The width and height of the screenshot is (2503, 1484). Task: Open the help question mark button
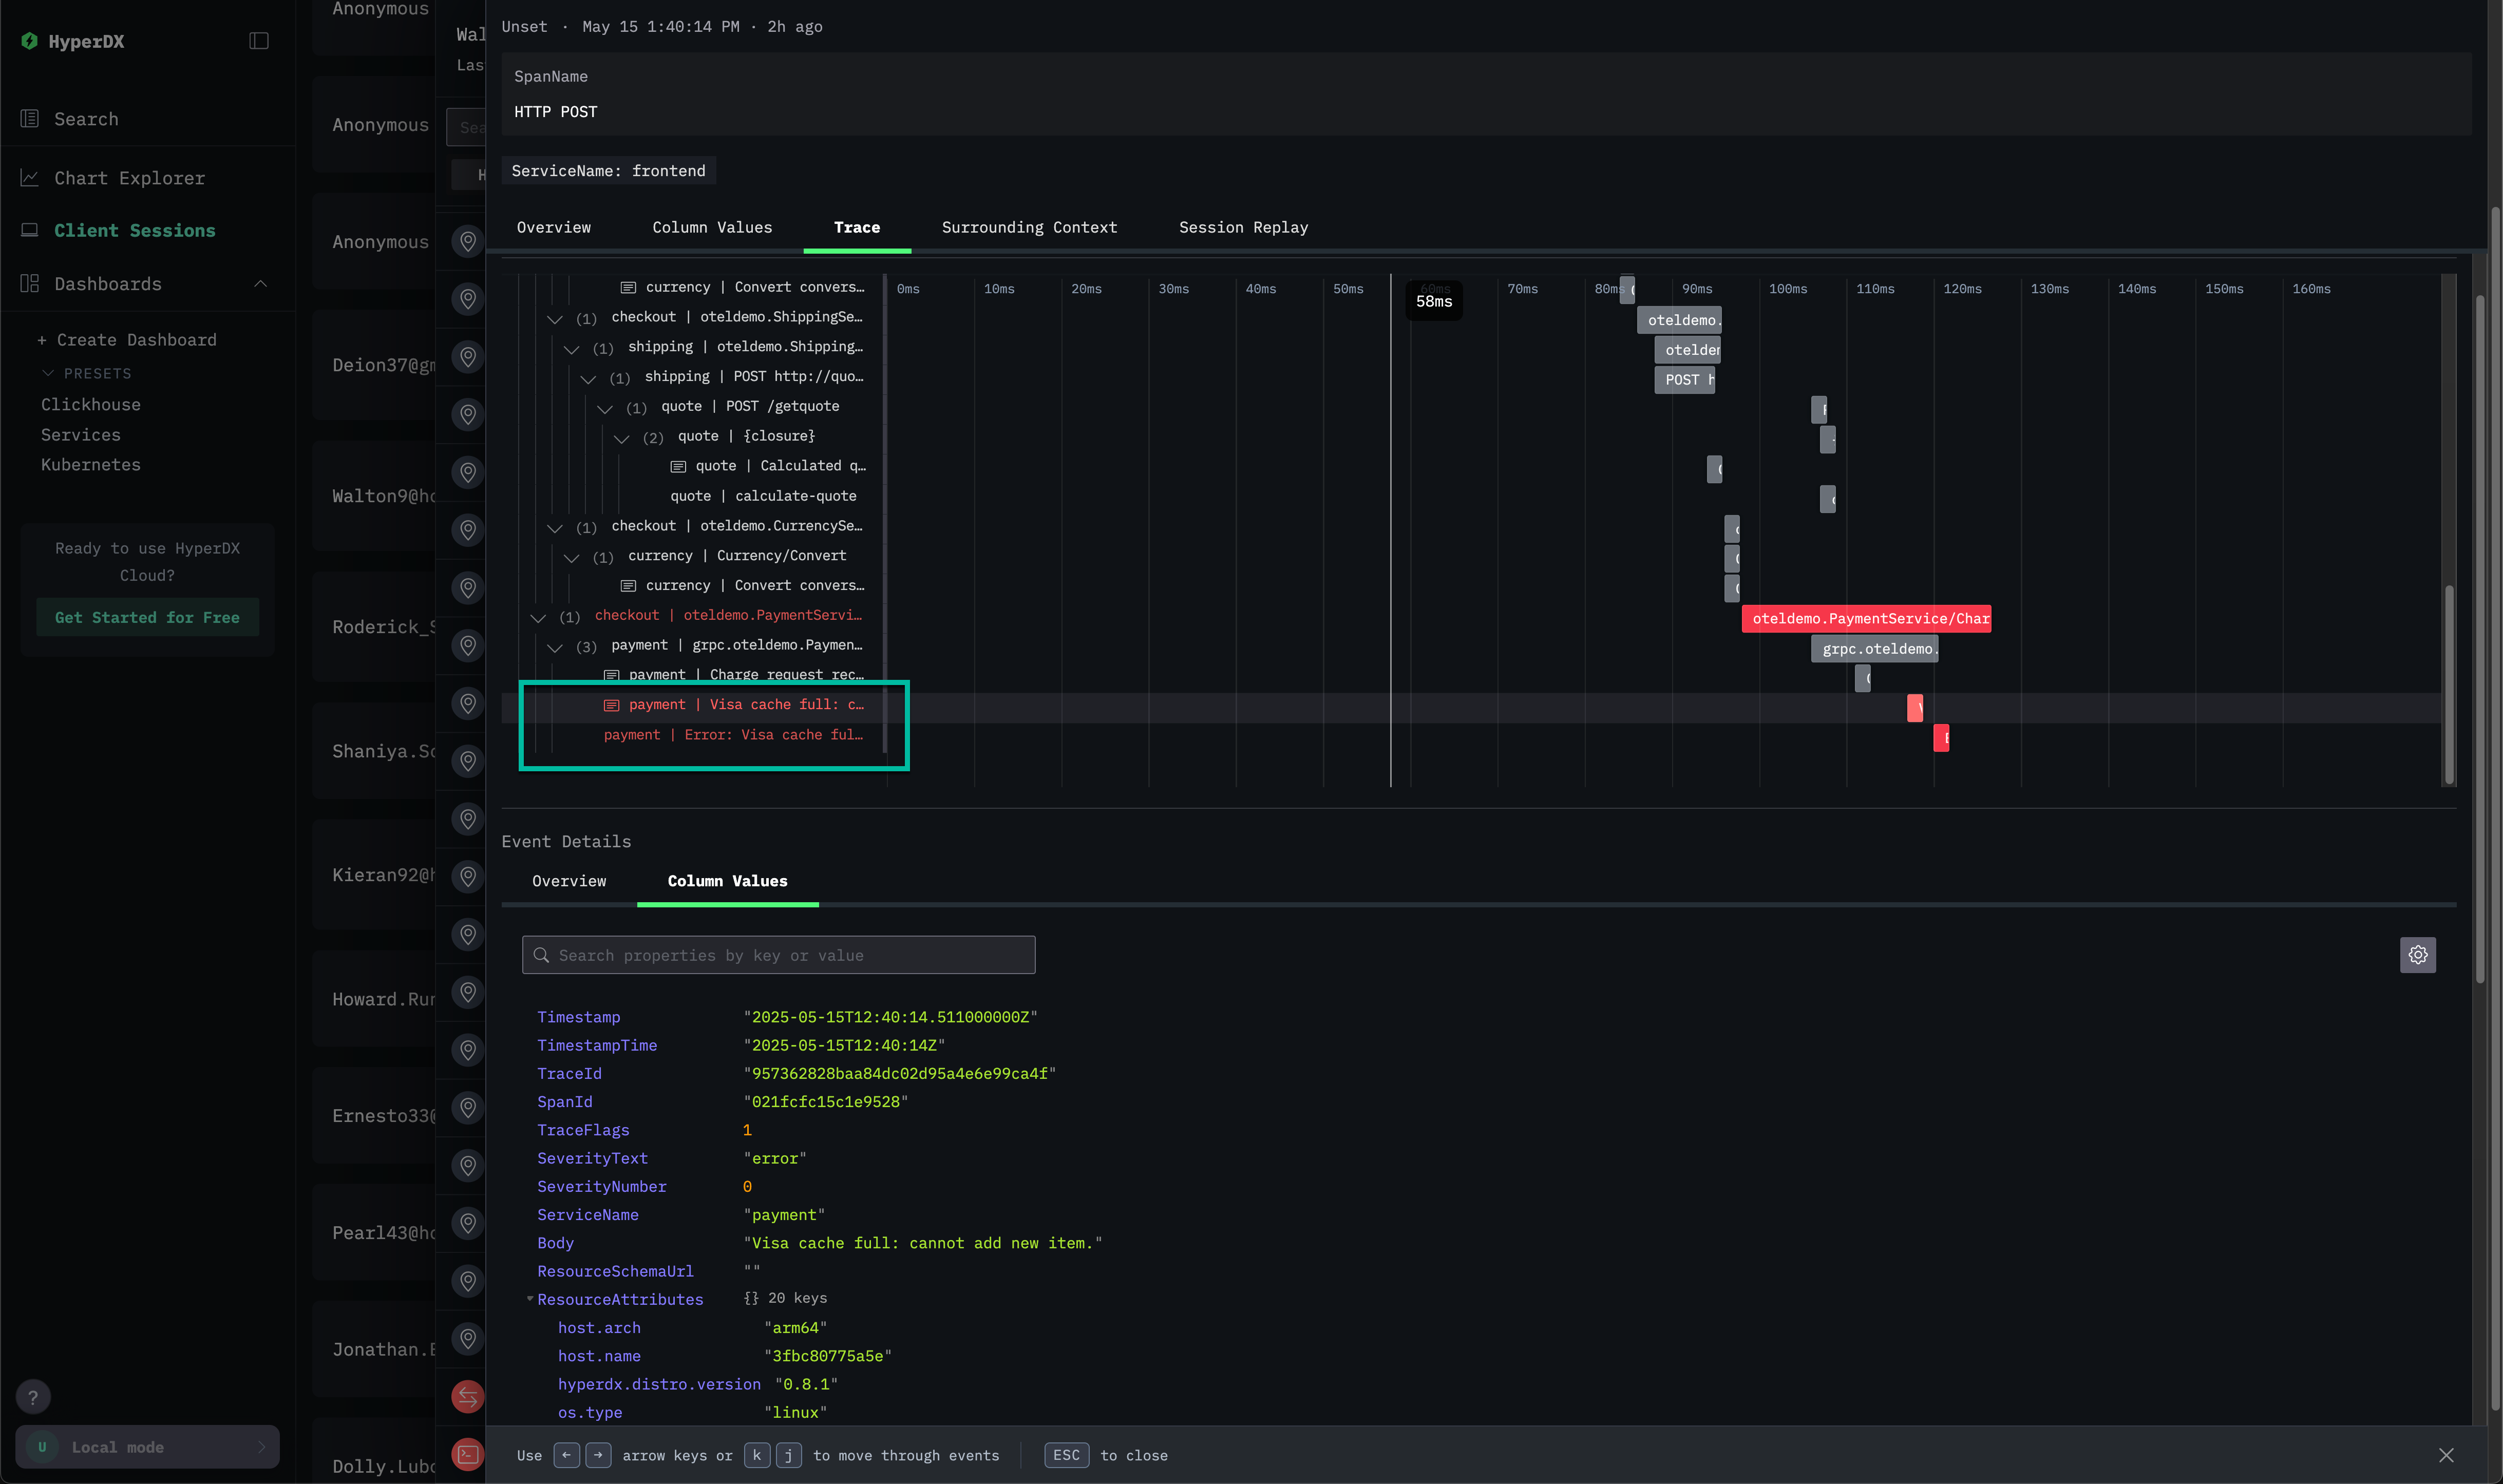tap(33, 1397)
